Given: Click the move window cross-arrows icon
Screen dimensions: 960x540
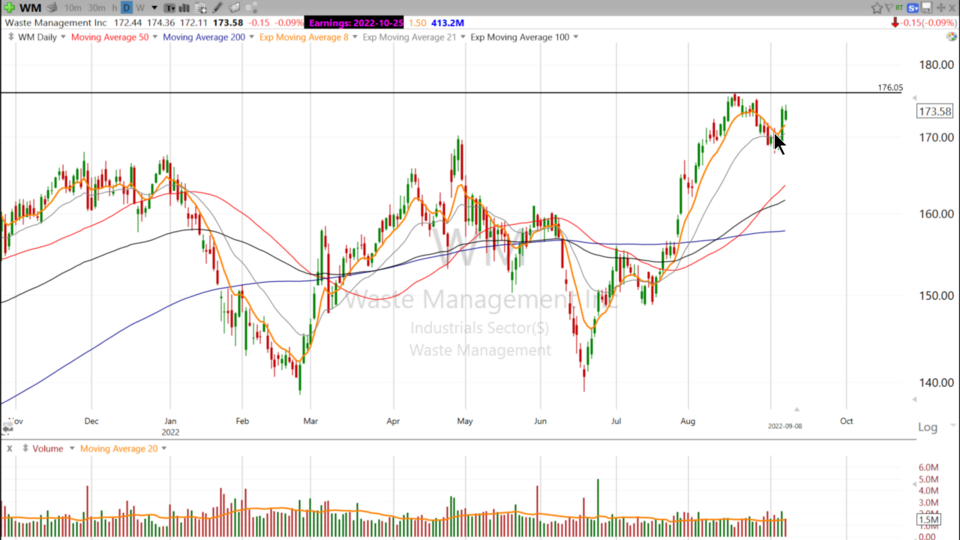Looking at the screenshot, I should tap(941, 8).
